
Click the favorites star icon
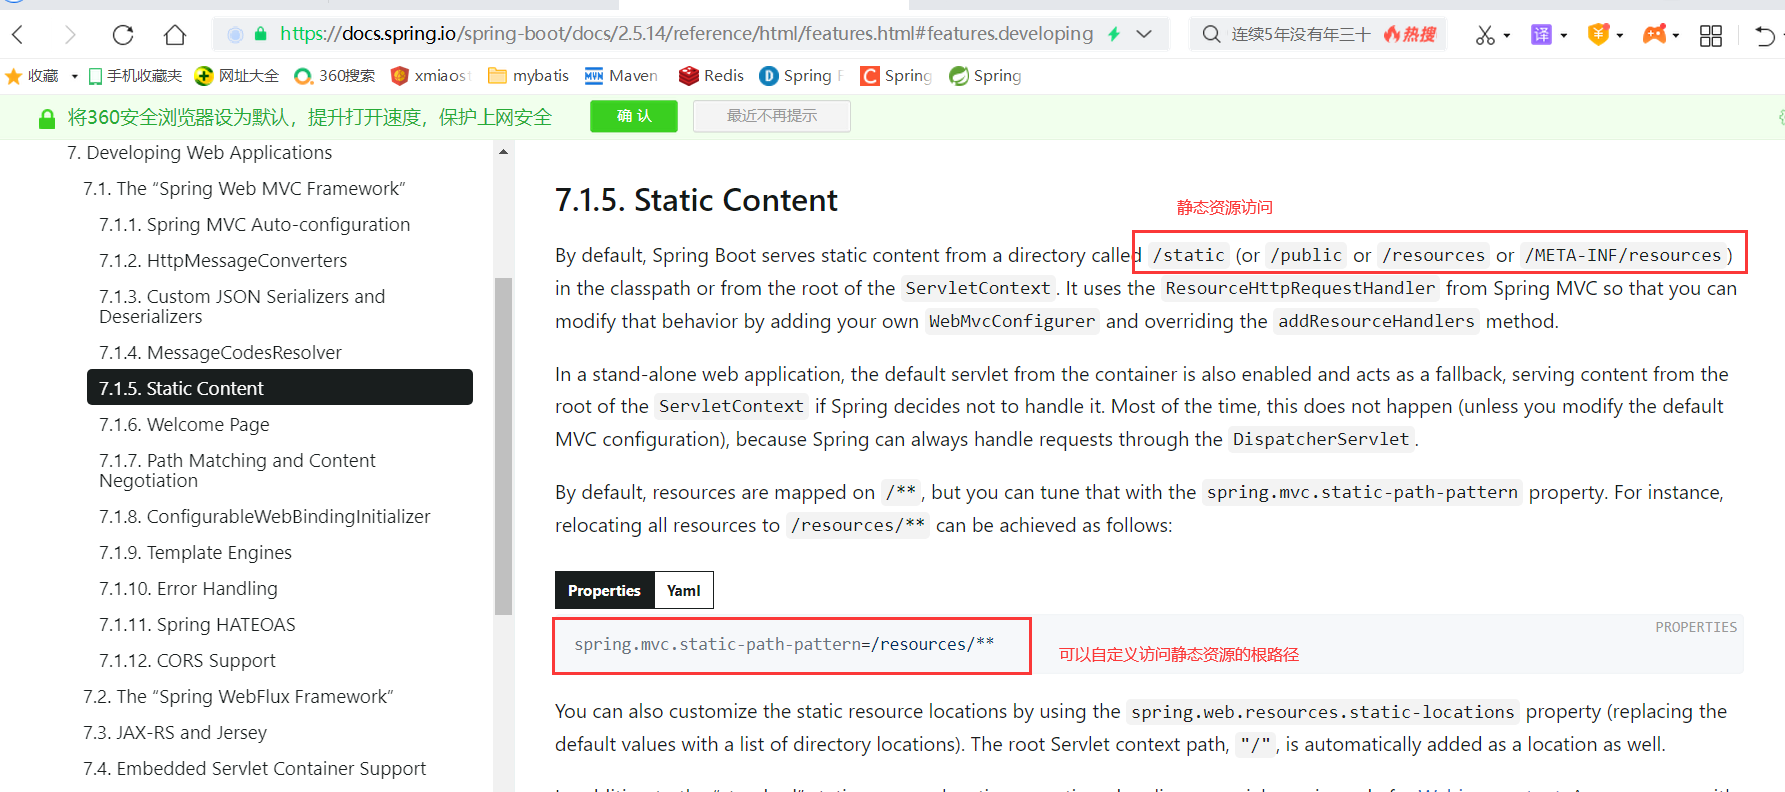tap(14, 76)
